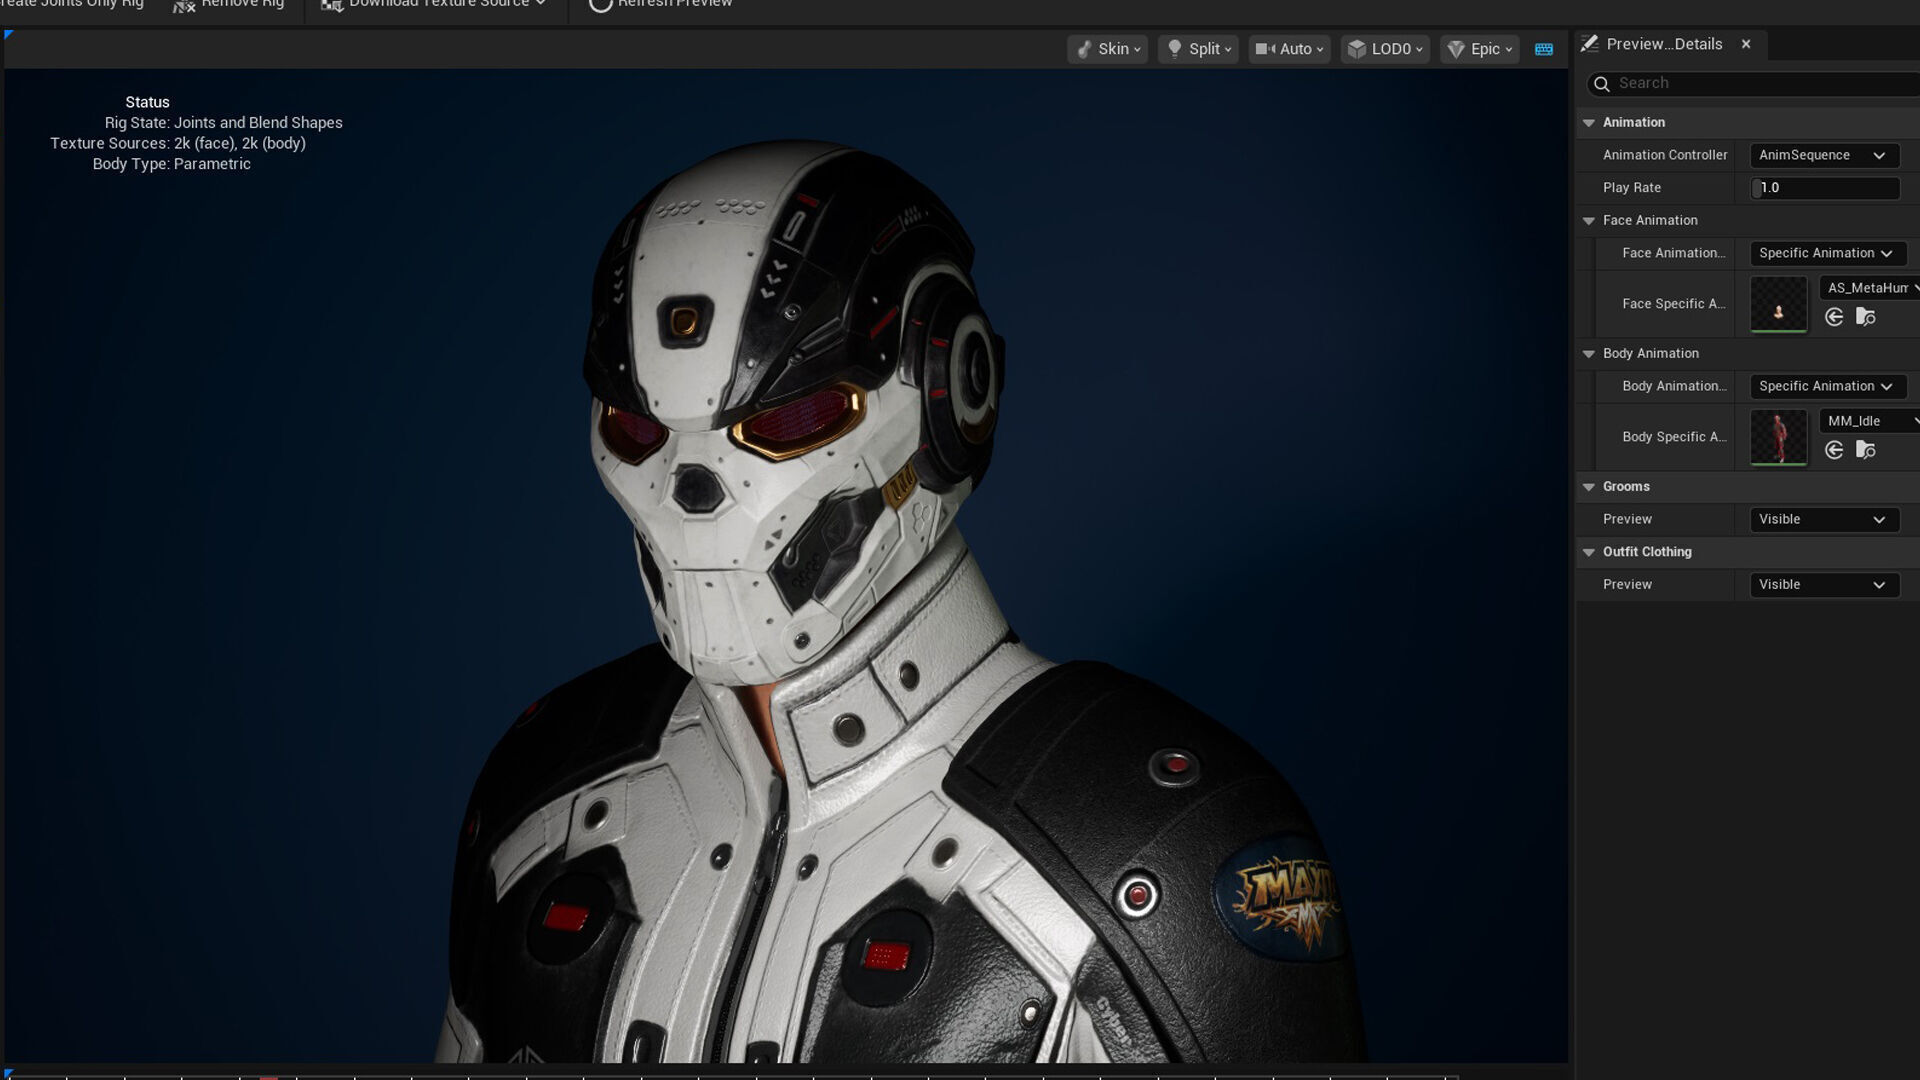Browse to Face Specific Animation asset
1920x1080 pixels.
[1865, 317]
